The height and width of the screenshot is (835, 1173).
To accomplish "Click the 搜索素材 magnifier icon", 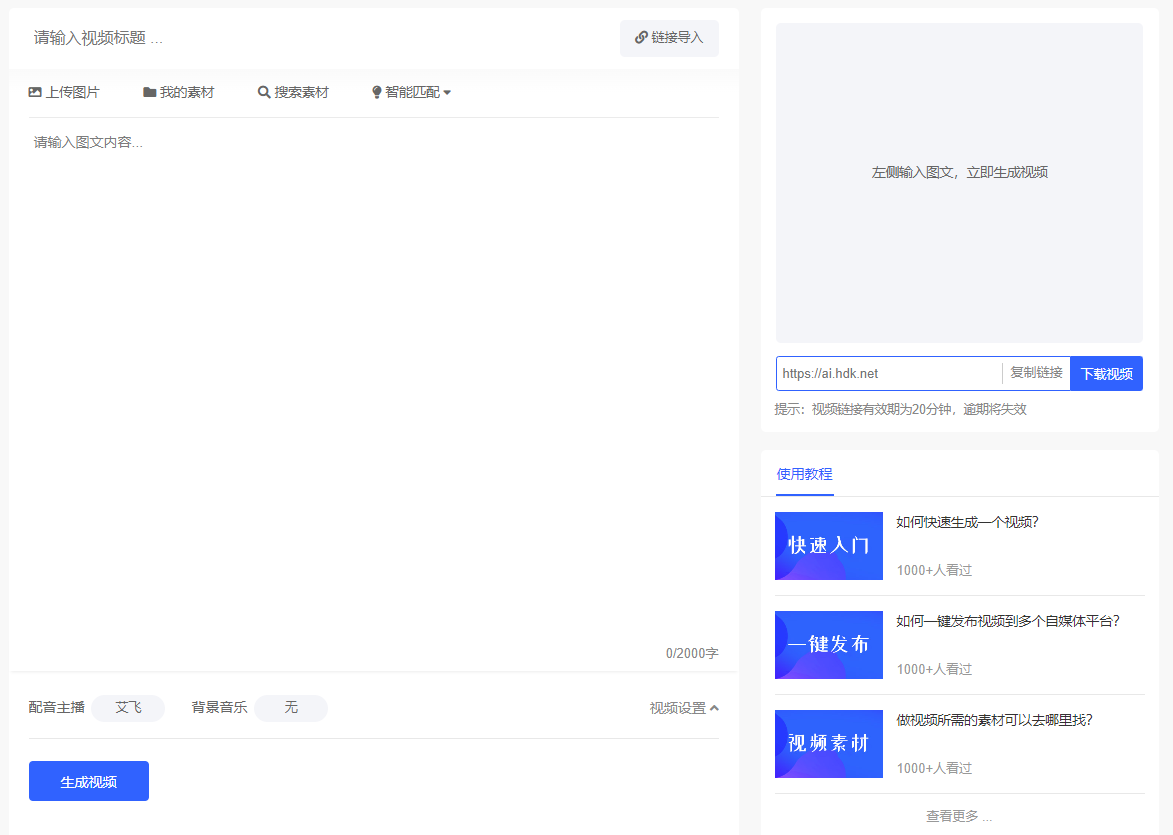I will (261, 91).
